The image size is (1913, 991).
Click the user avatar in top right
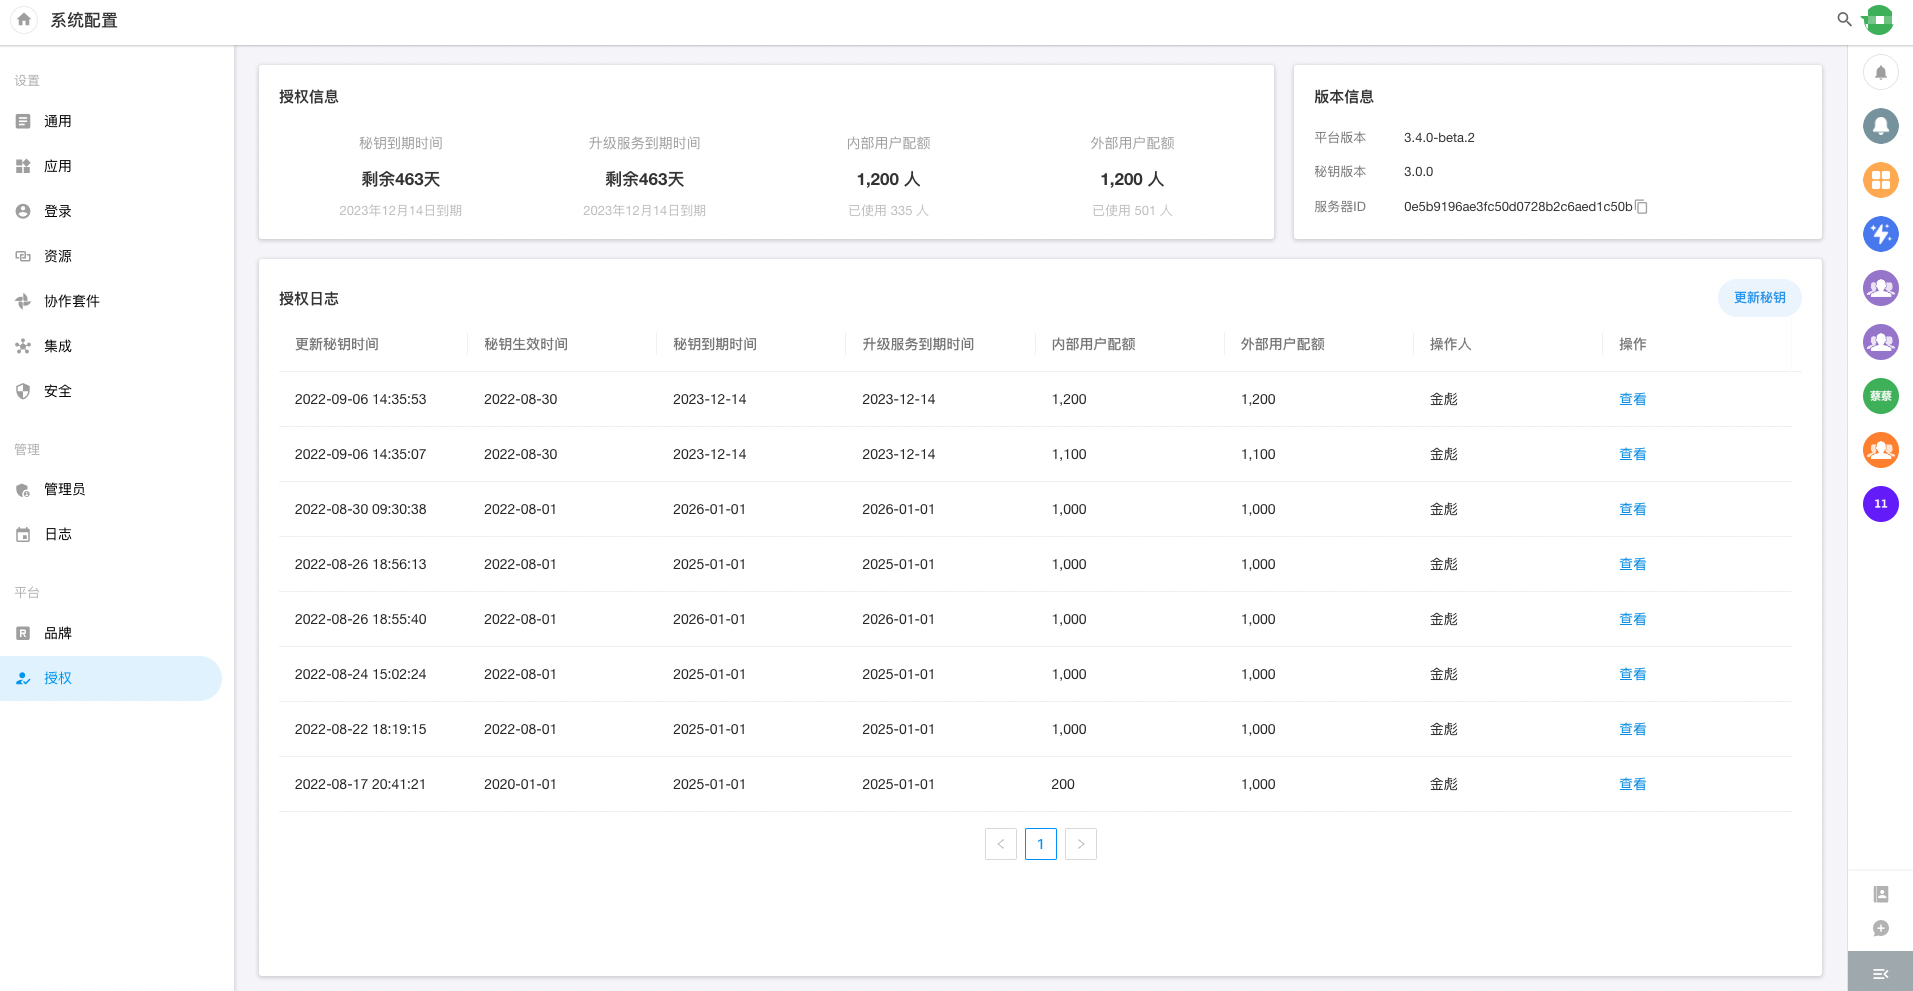point(1879,19)
